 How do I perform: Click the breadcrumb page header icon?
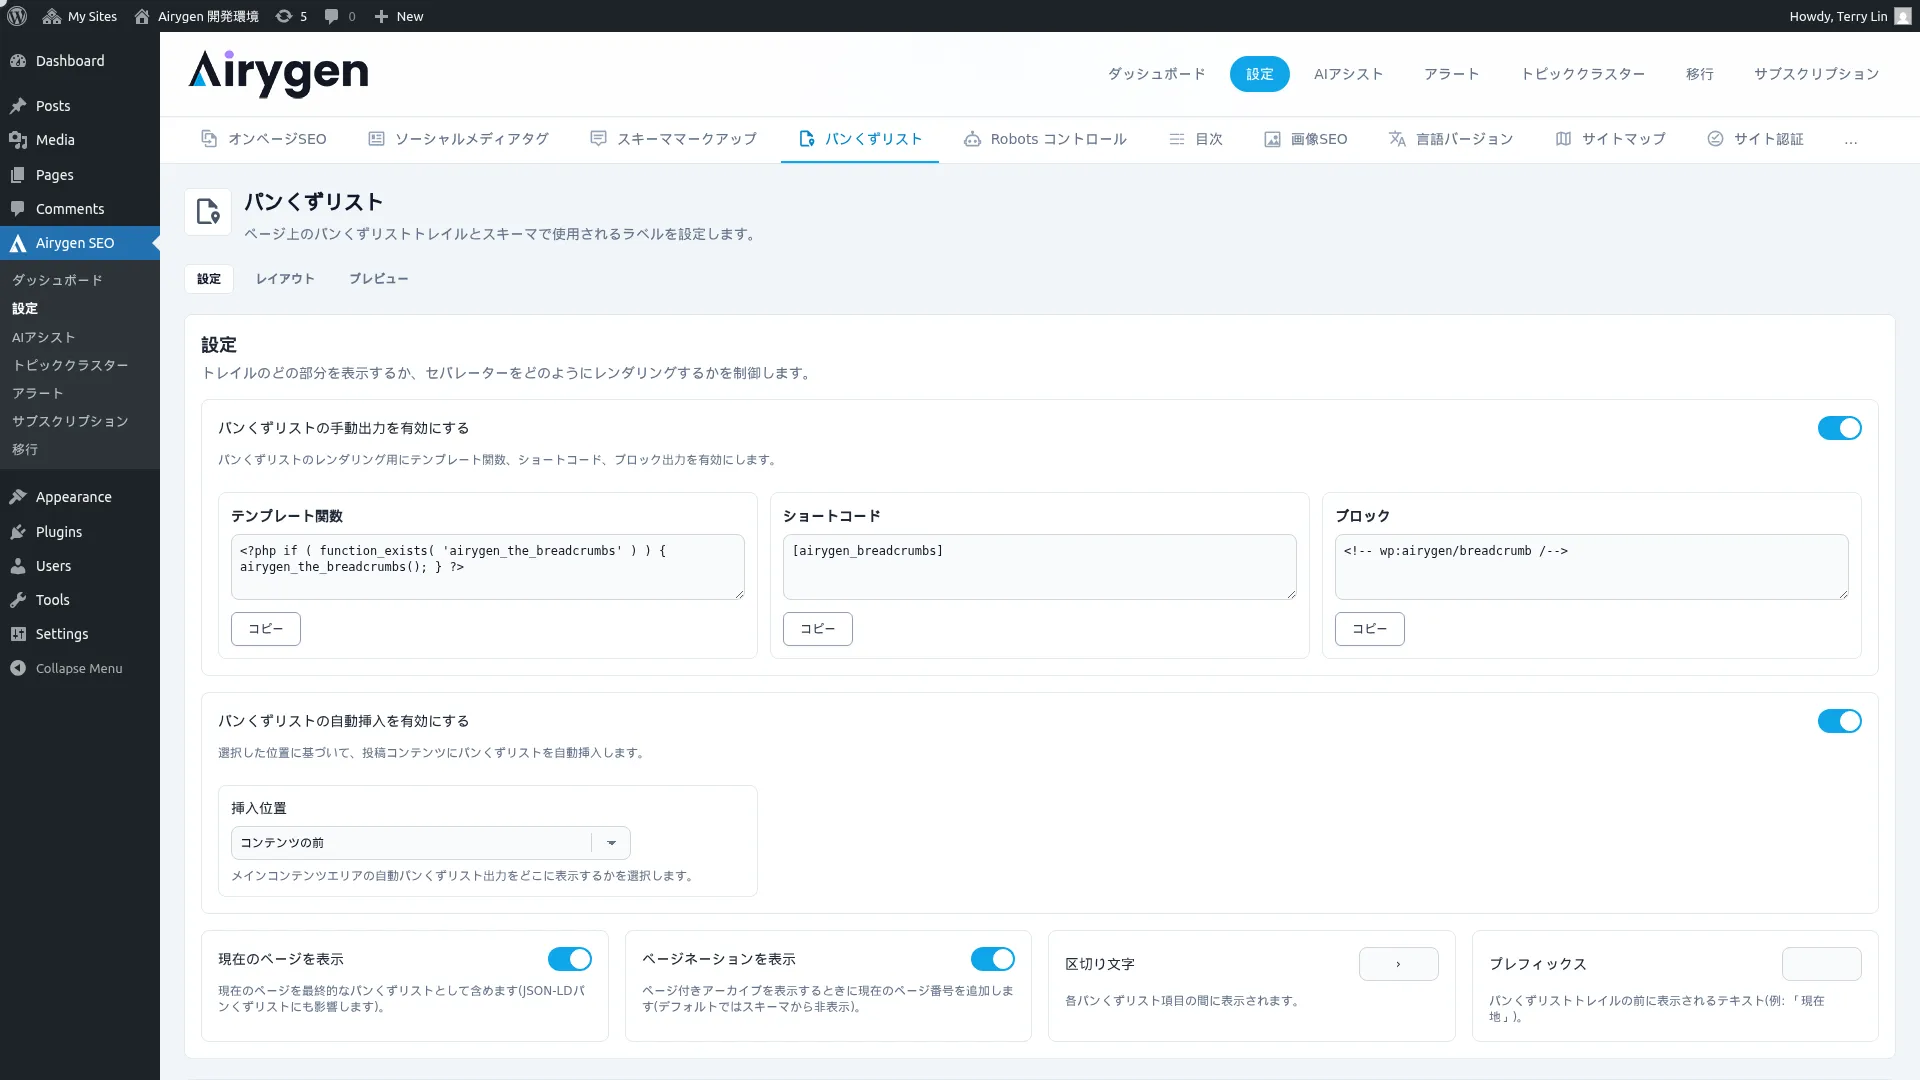[x=208, y=212]
